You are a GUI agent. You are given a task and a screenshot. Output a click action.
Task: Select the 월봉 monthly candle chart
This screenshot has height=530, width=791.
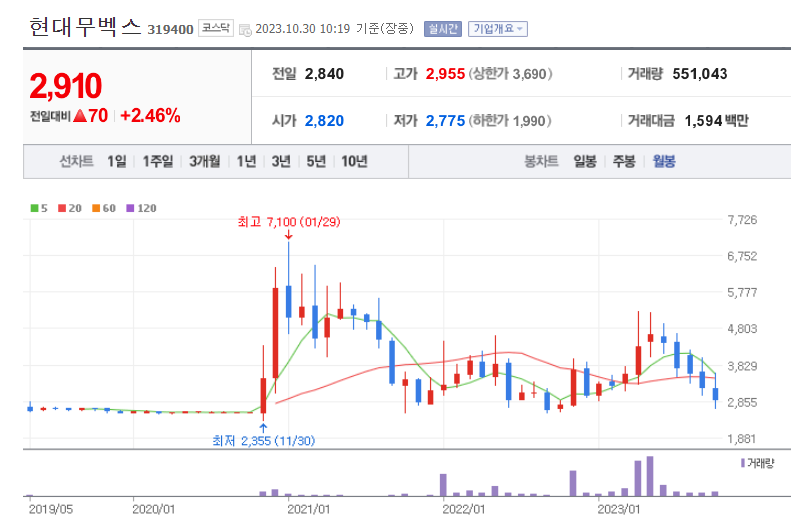coord(664,161)
